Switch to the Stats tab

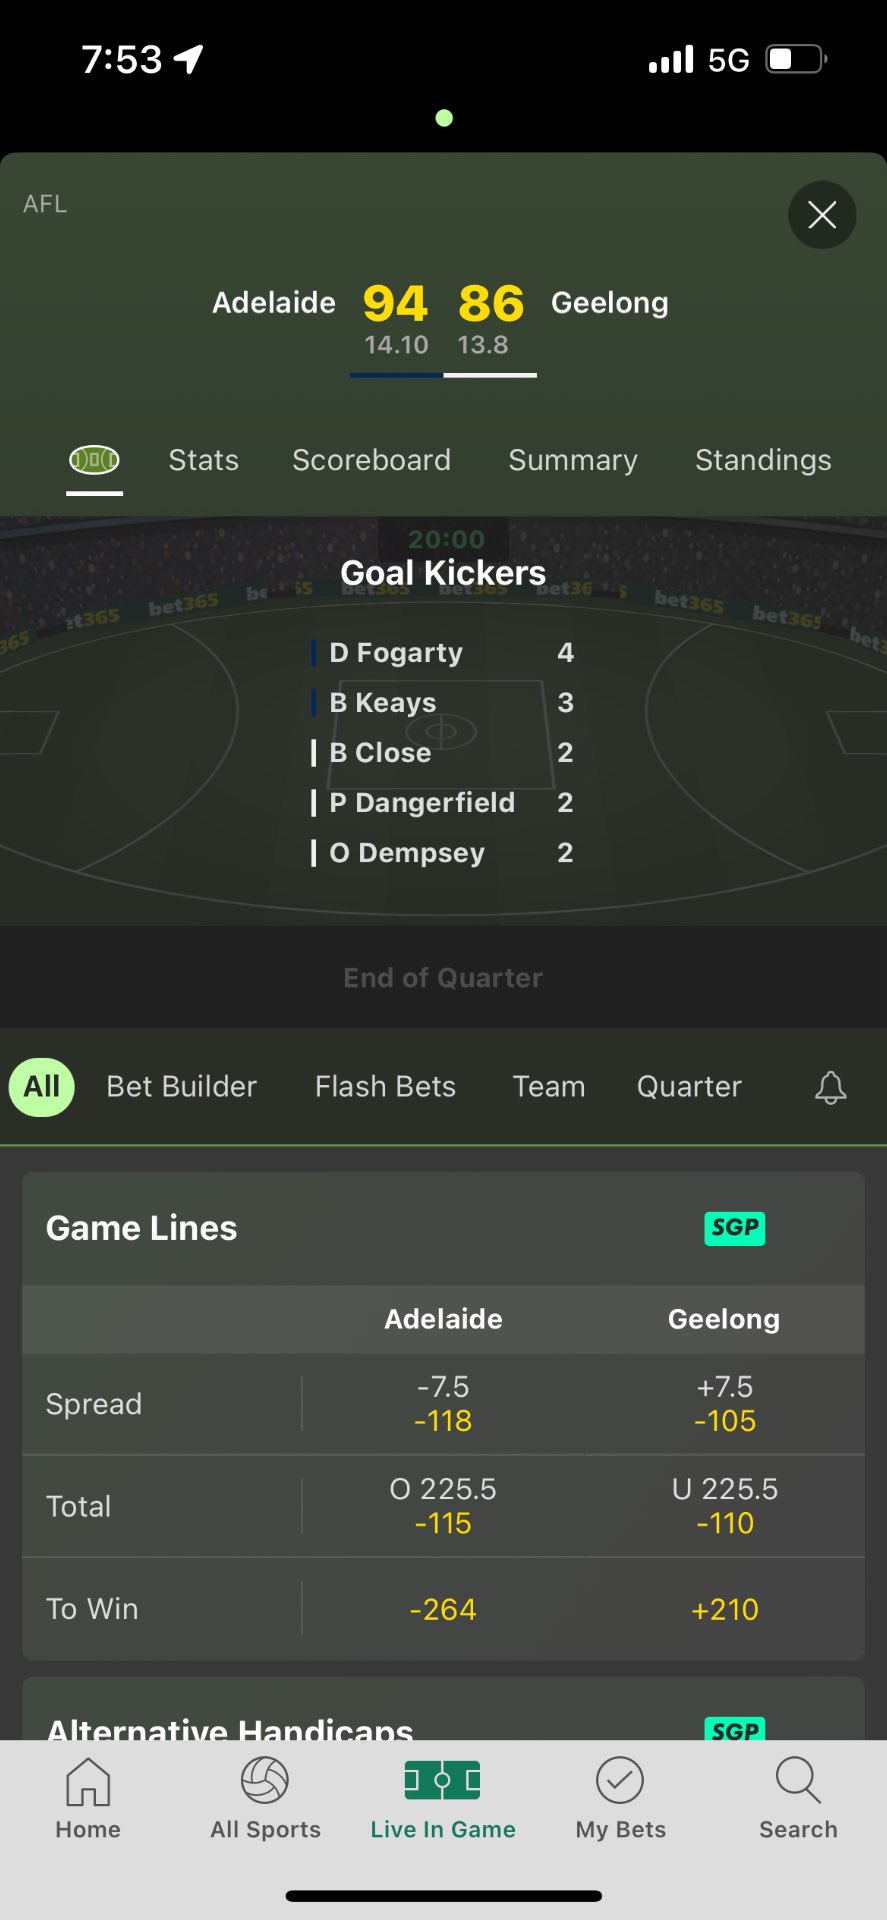[x=204, y=460]
